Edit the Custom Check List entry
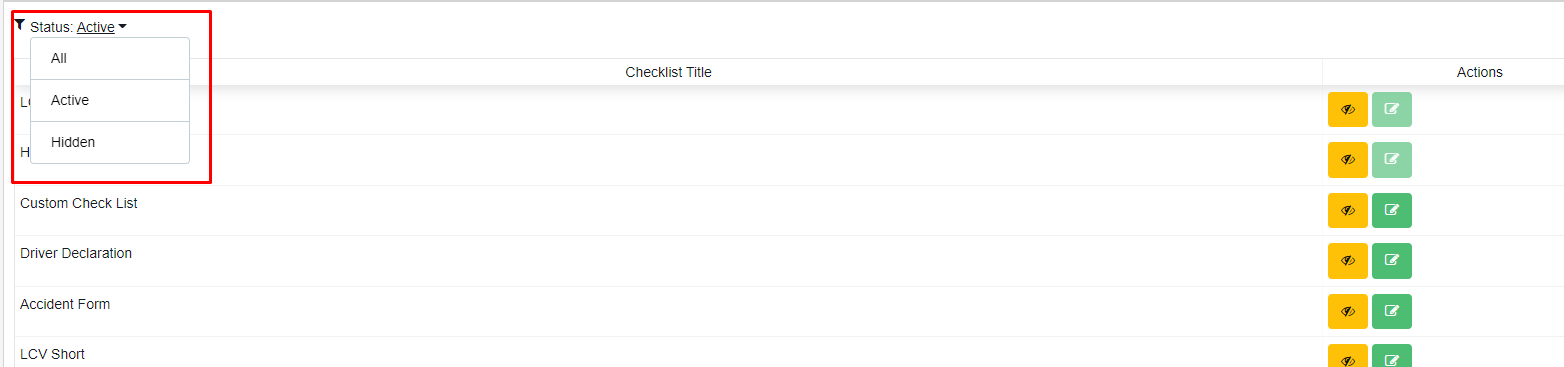The width and height of the screenshot is (1564, 367). 1391,210
